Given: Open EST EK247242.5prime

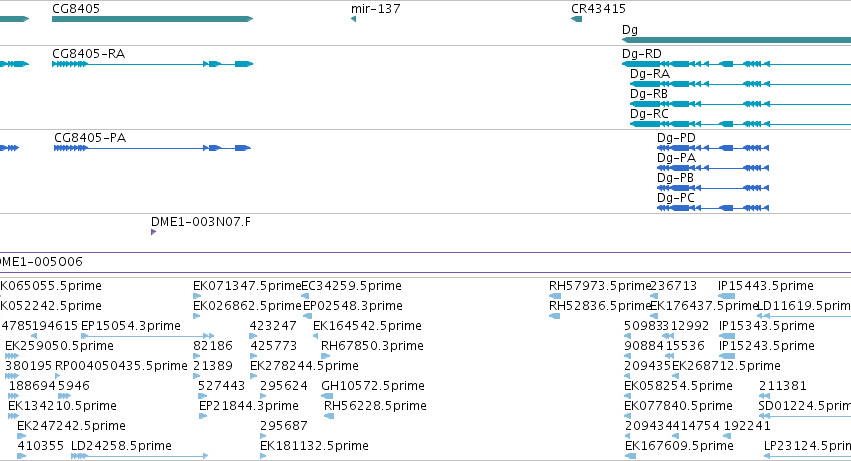Looking at the screenshot, I should click(71, 426).
